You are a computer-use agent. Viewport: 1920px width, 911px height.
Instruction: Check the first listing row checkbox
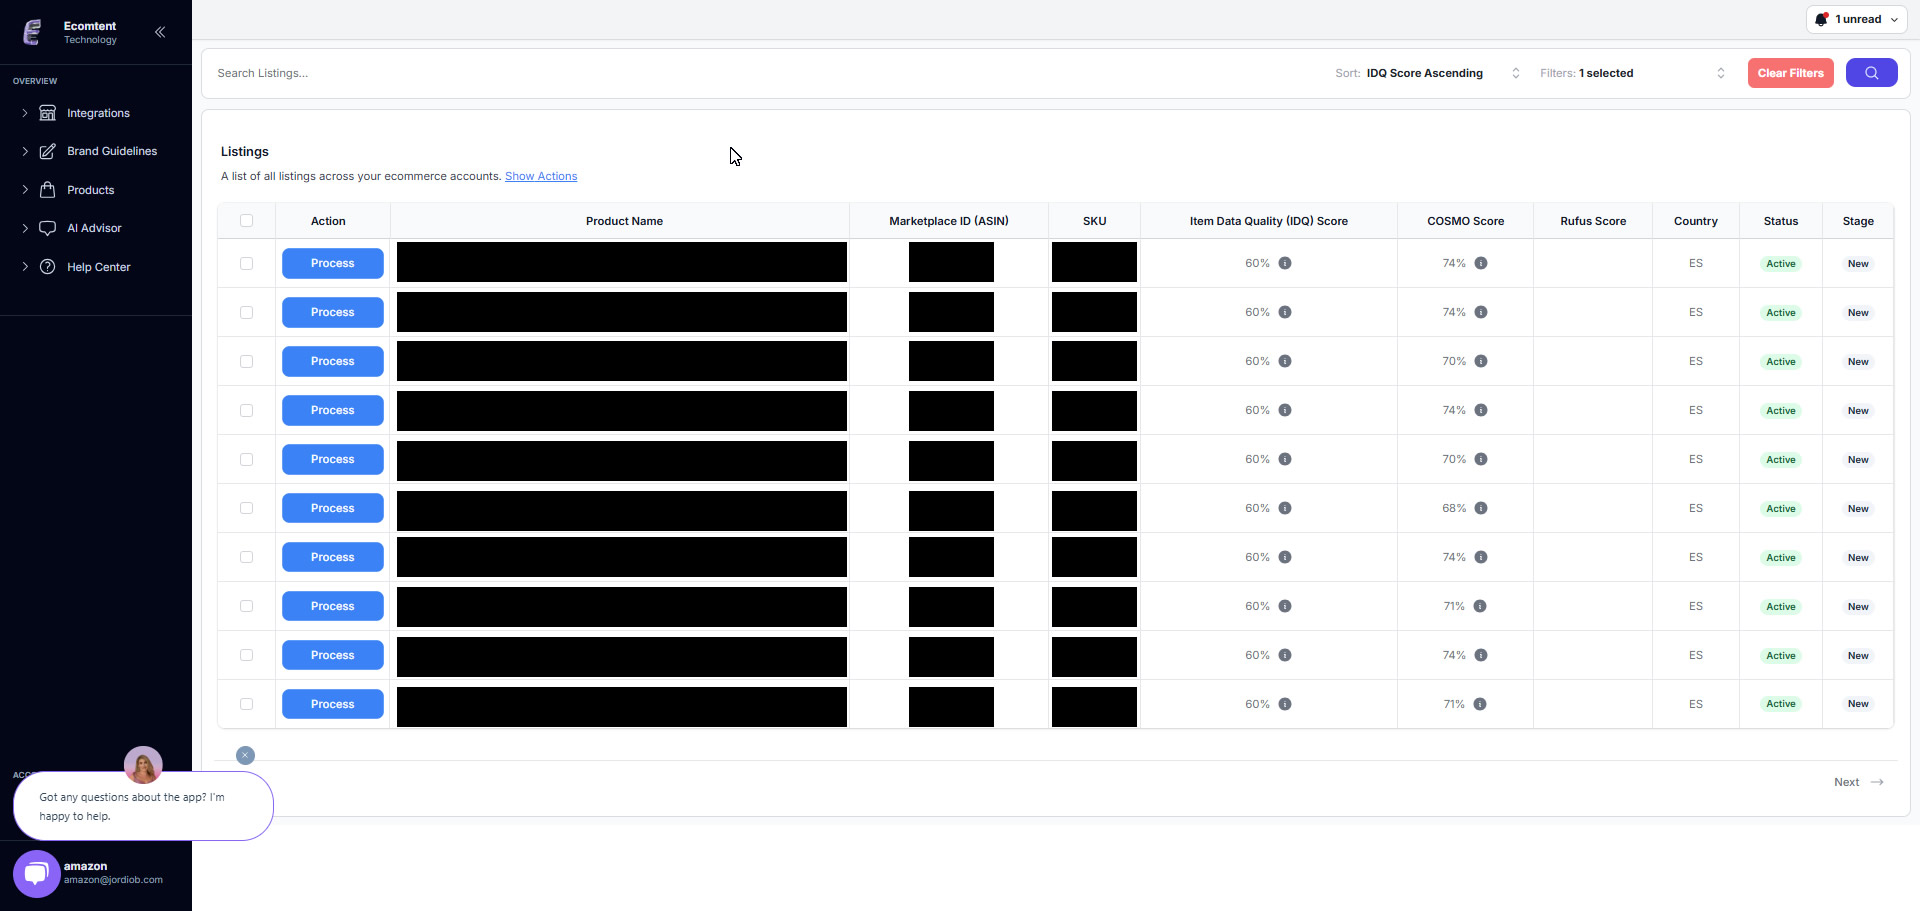click(x=246, y=263)
